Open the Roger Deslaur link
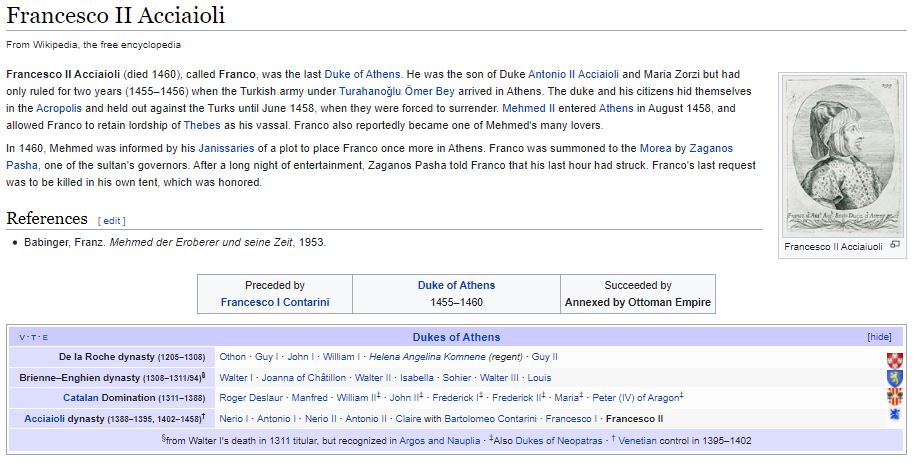The height and width of the screenshot is (466, 916). point(251,398)
